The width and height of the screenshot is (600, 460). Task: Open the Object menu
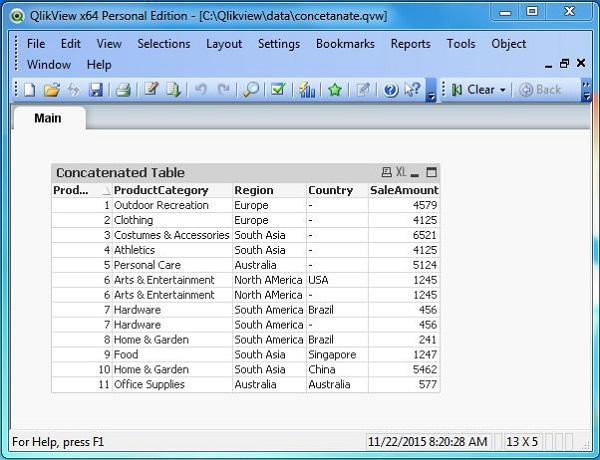509,44
